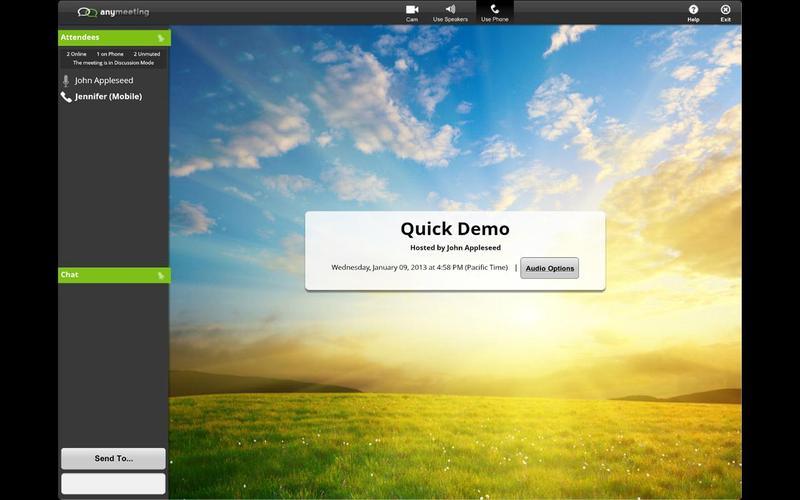Open Audio Options in meeting card
Image resolution: width=800 pixels, height=500 pixels.
pyautogui.click(x=549, y=268)
